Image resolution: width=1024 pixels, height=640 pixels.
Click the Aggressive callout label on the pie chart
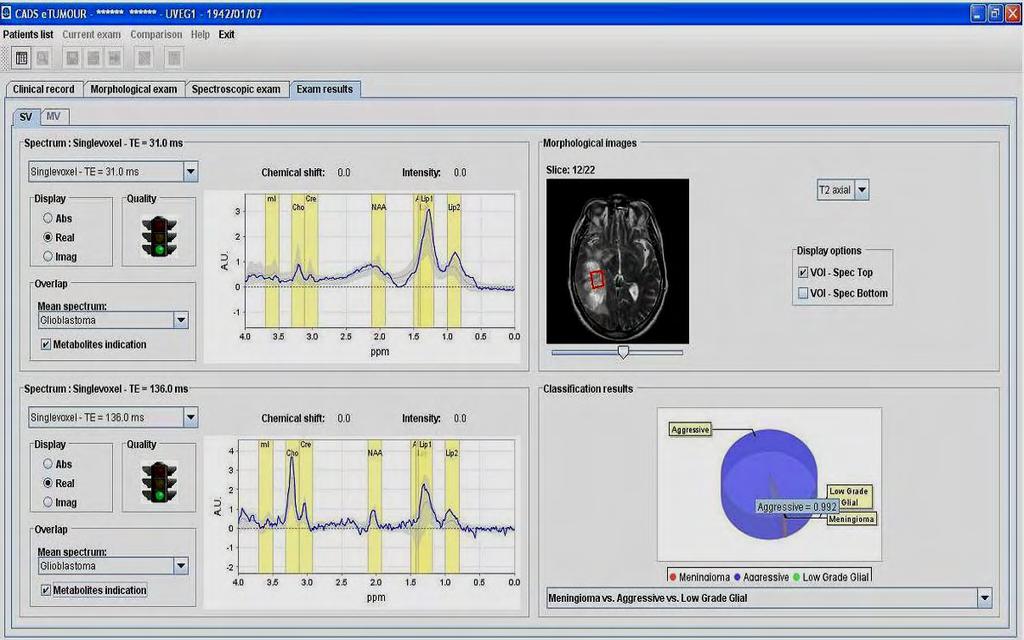pyautogui.click(x=690, y=430)
